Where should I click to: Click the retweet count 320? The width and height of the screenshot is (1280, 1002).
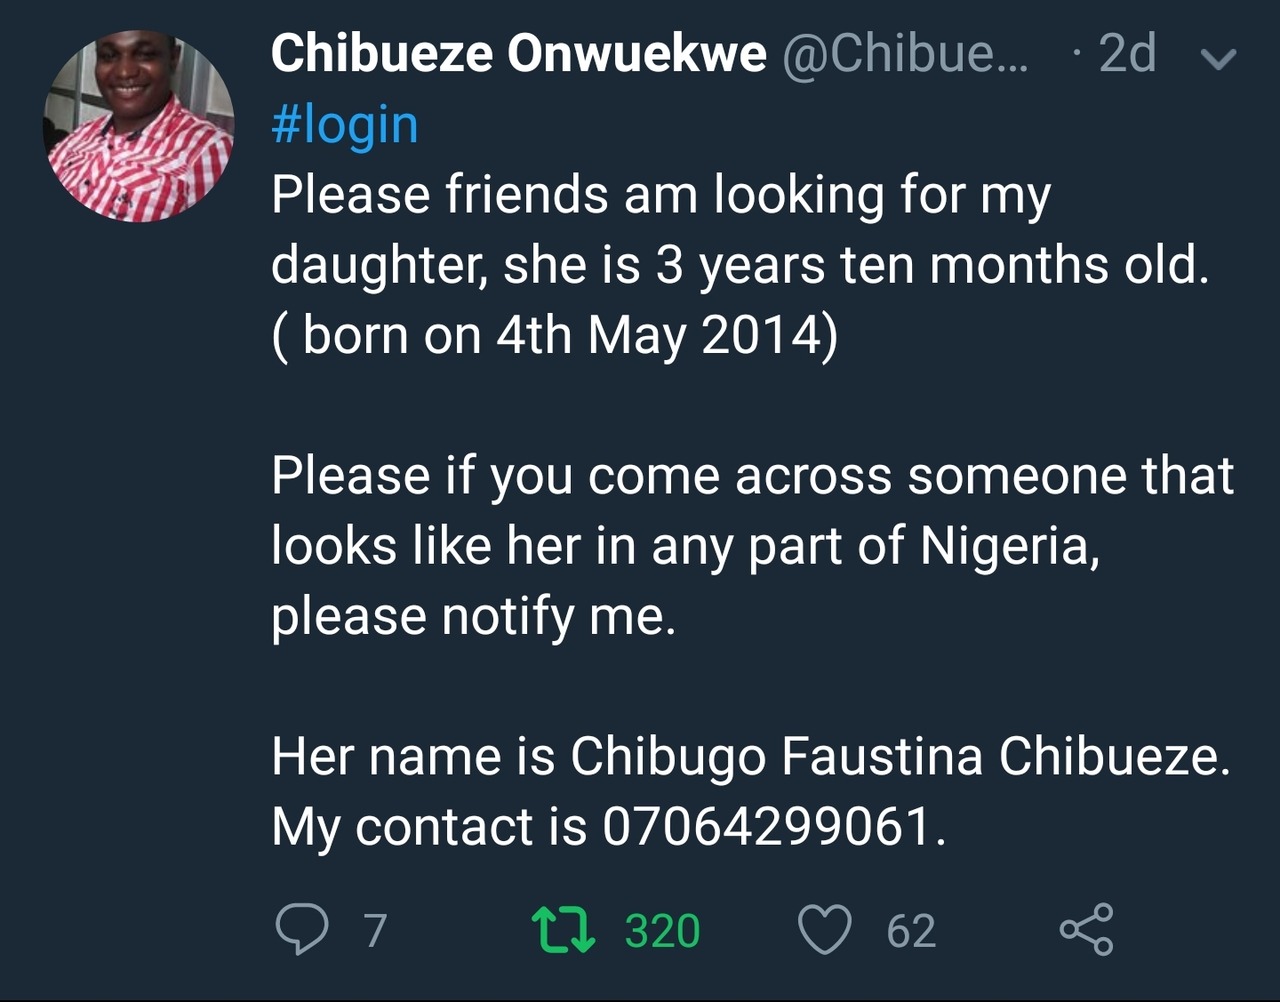coord(662,930)
